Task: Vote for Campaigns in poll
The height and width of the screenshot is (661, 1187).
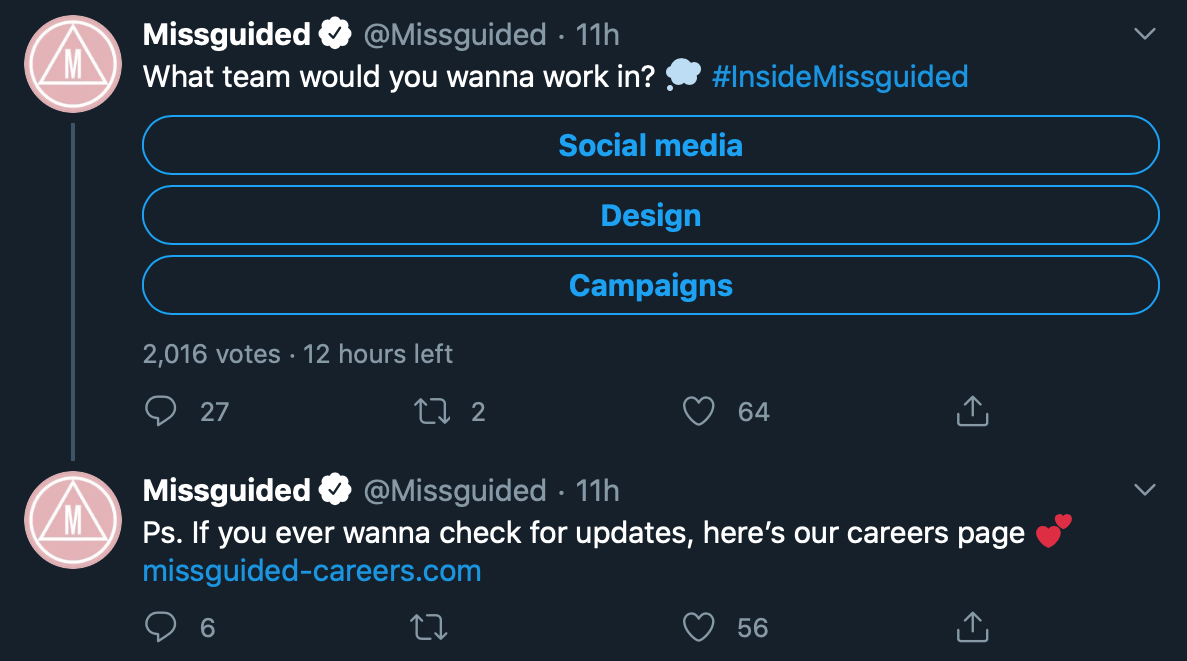Action: pos(650,285)
